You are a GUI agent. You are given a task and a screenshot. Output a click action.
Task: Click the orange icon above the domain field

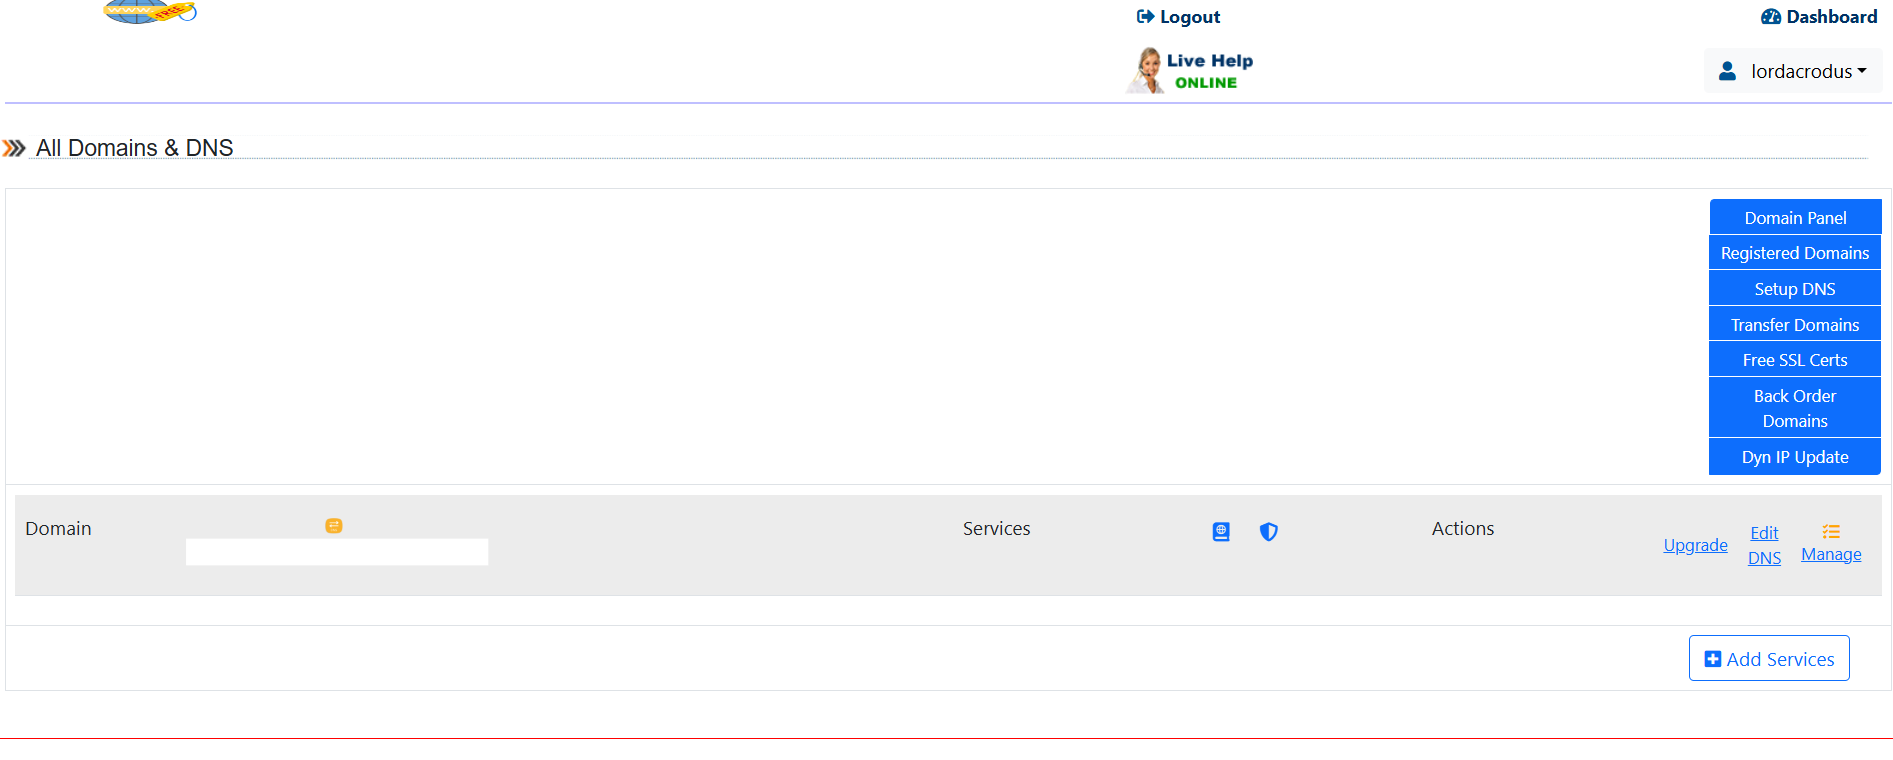[334, 526]
